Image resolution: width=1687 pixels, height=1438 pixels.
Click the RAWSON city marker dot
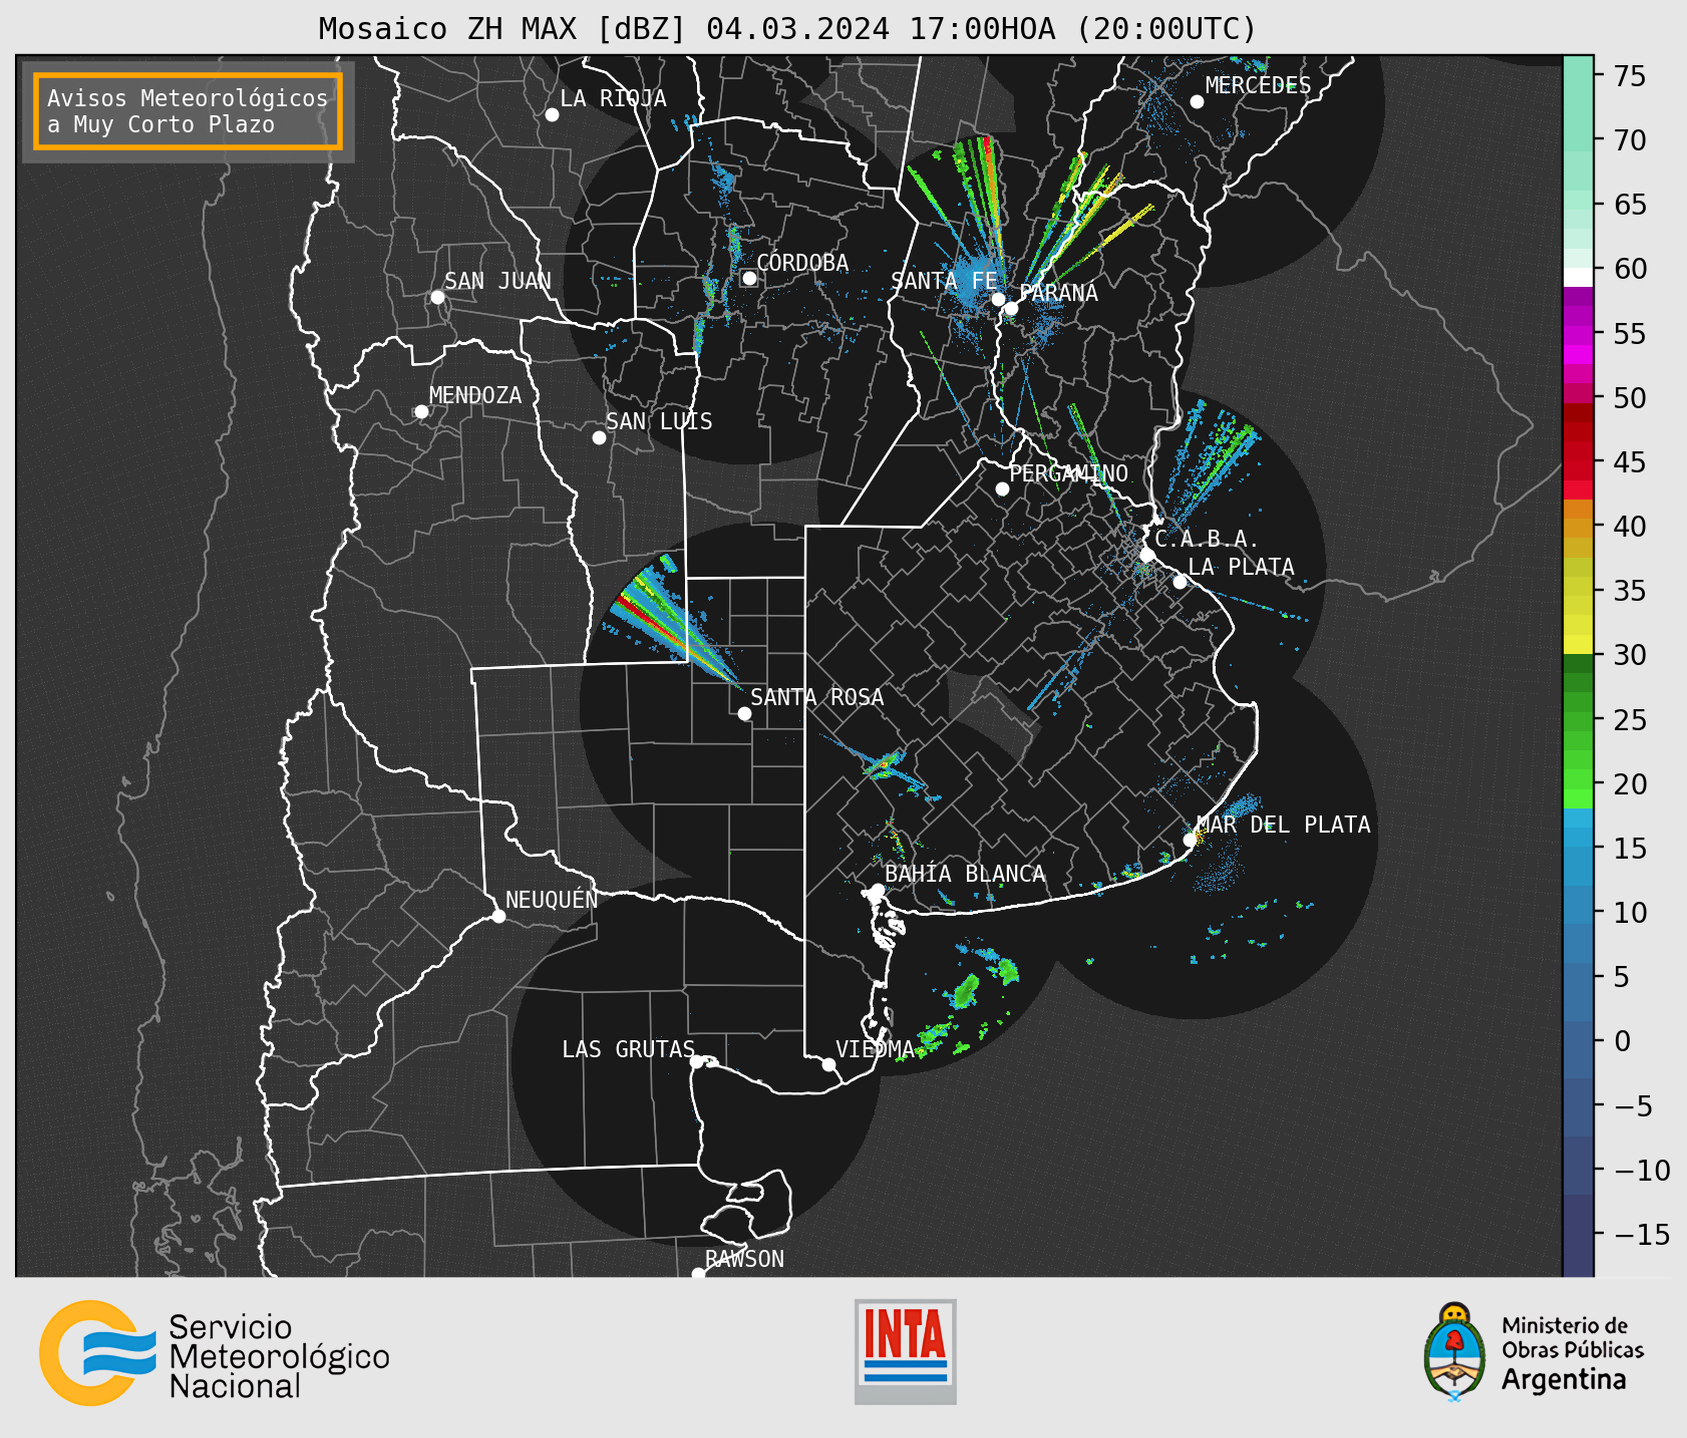pos(698,1274)
